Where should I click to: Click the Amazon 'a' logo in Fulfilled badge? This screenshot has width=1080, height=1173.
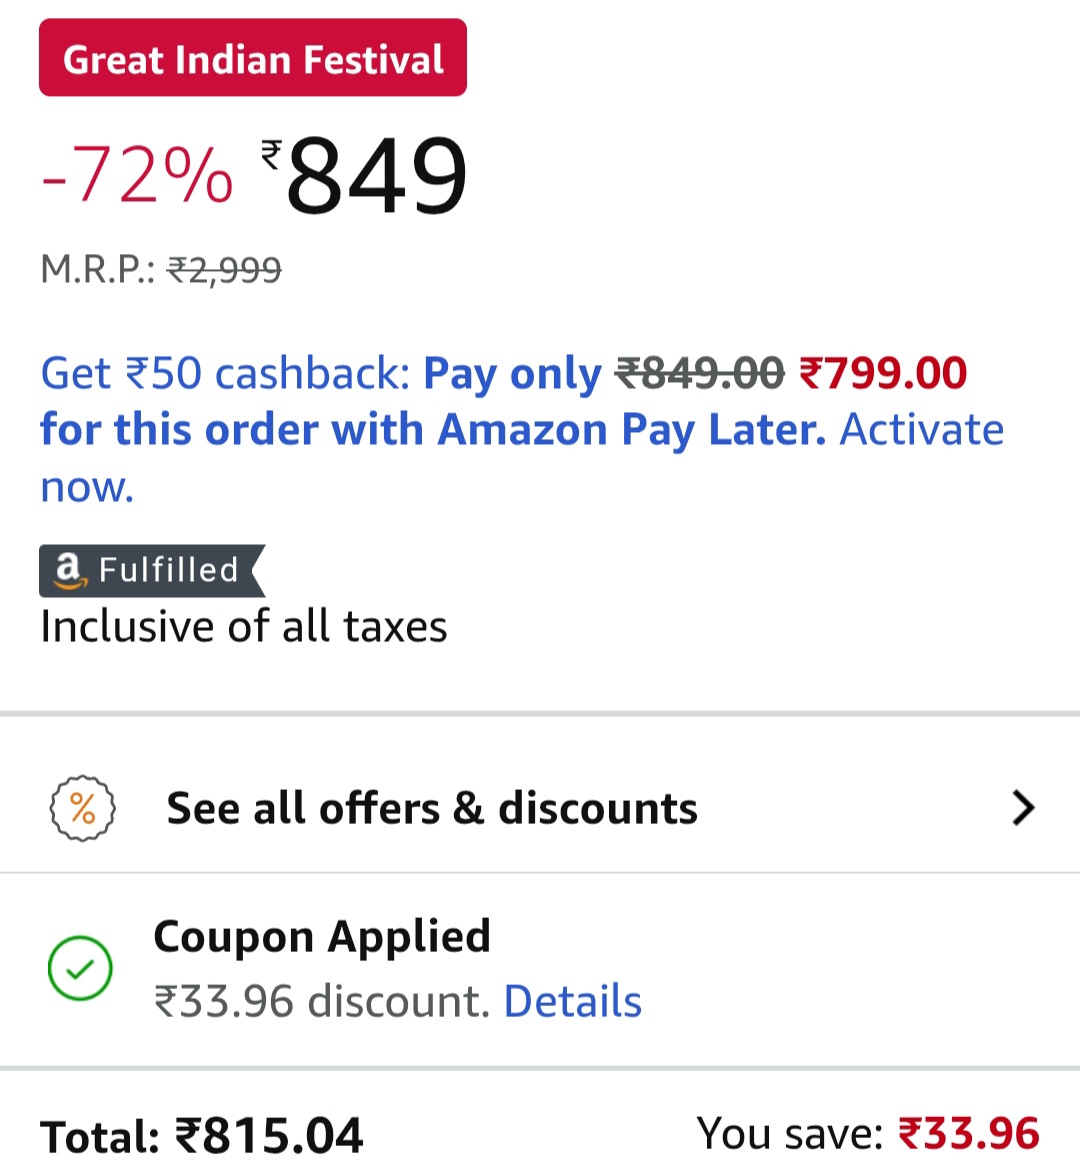[x=68, y=570]
